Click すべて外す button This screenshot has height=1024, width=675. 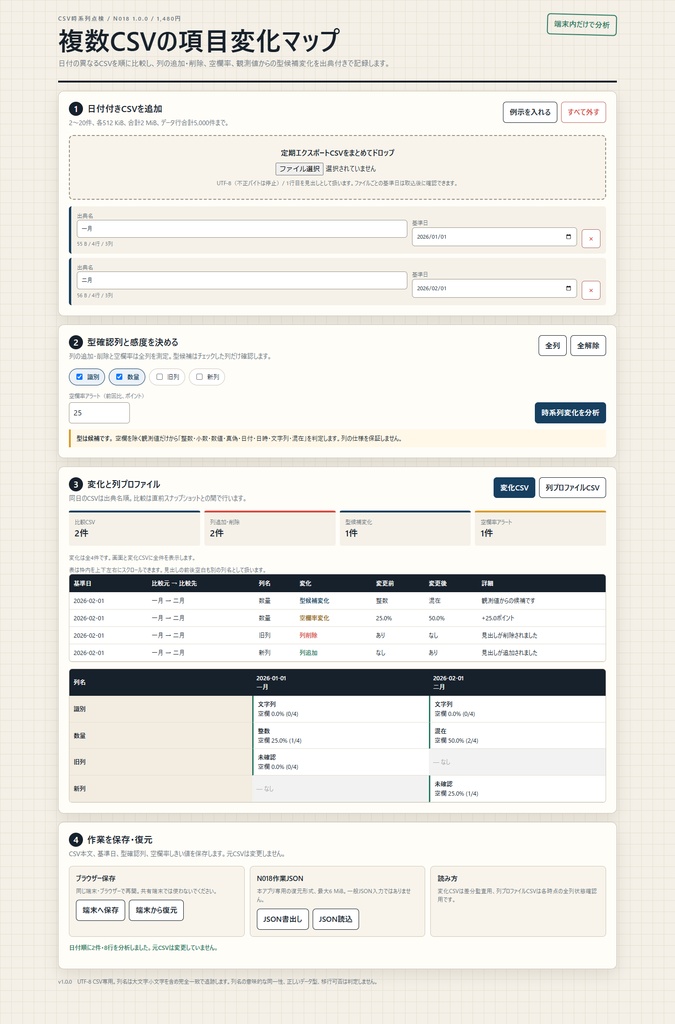click(584, 112)
